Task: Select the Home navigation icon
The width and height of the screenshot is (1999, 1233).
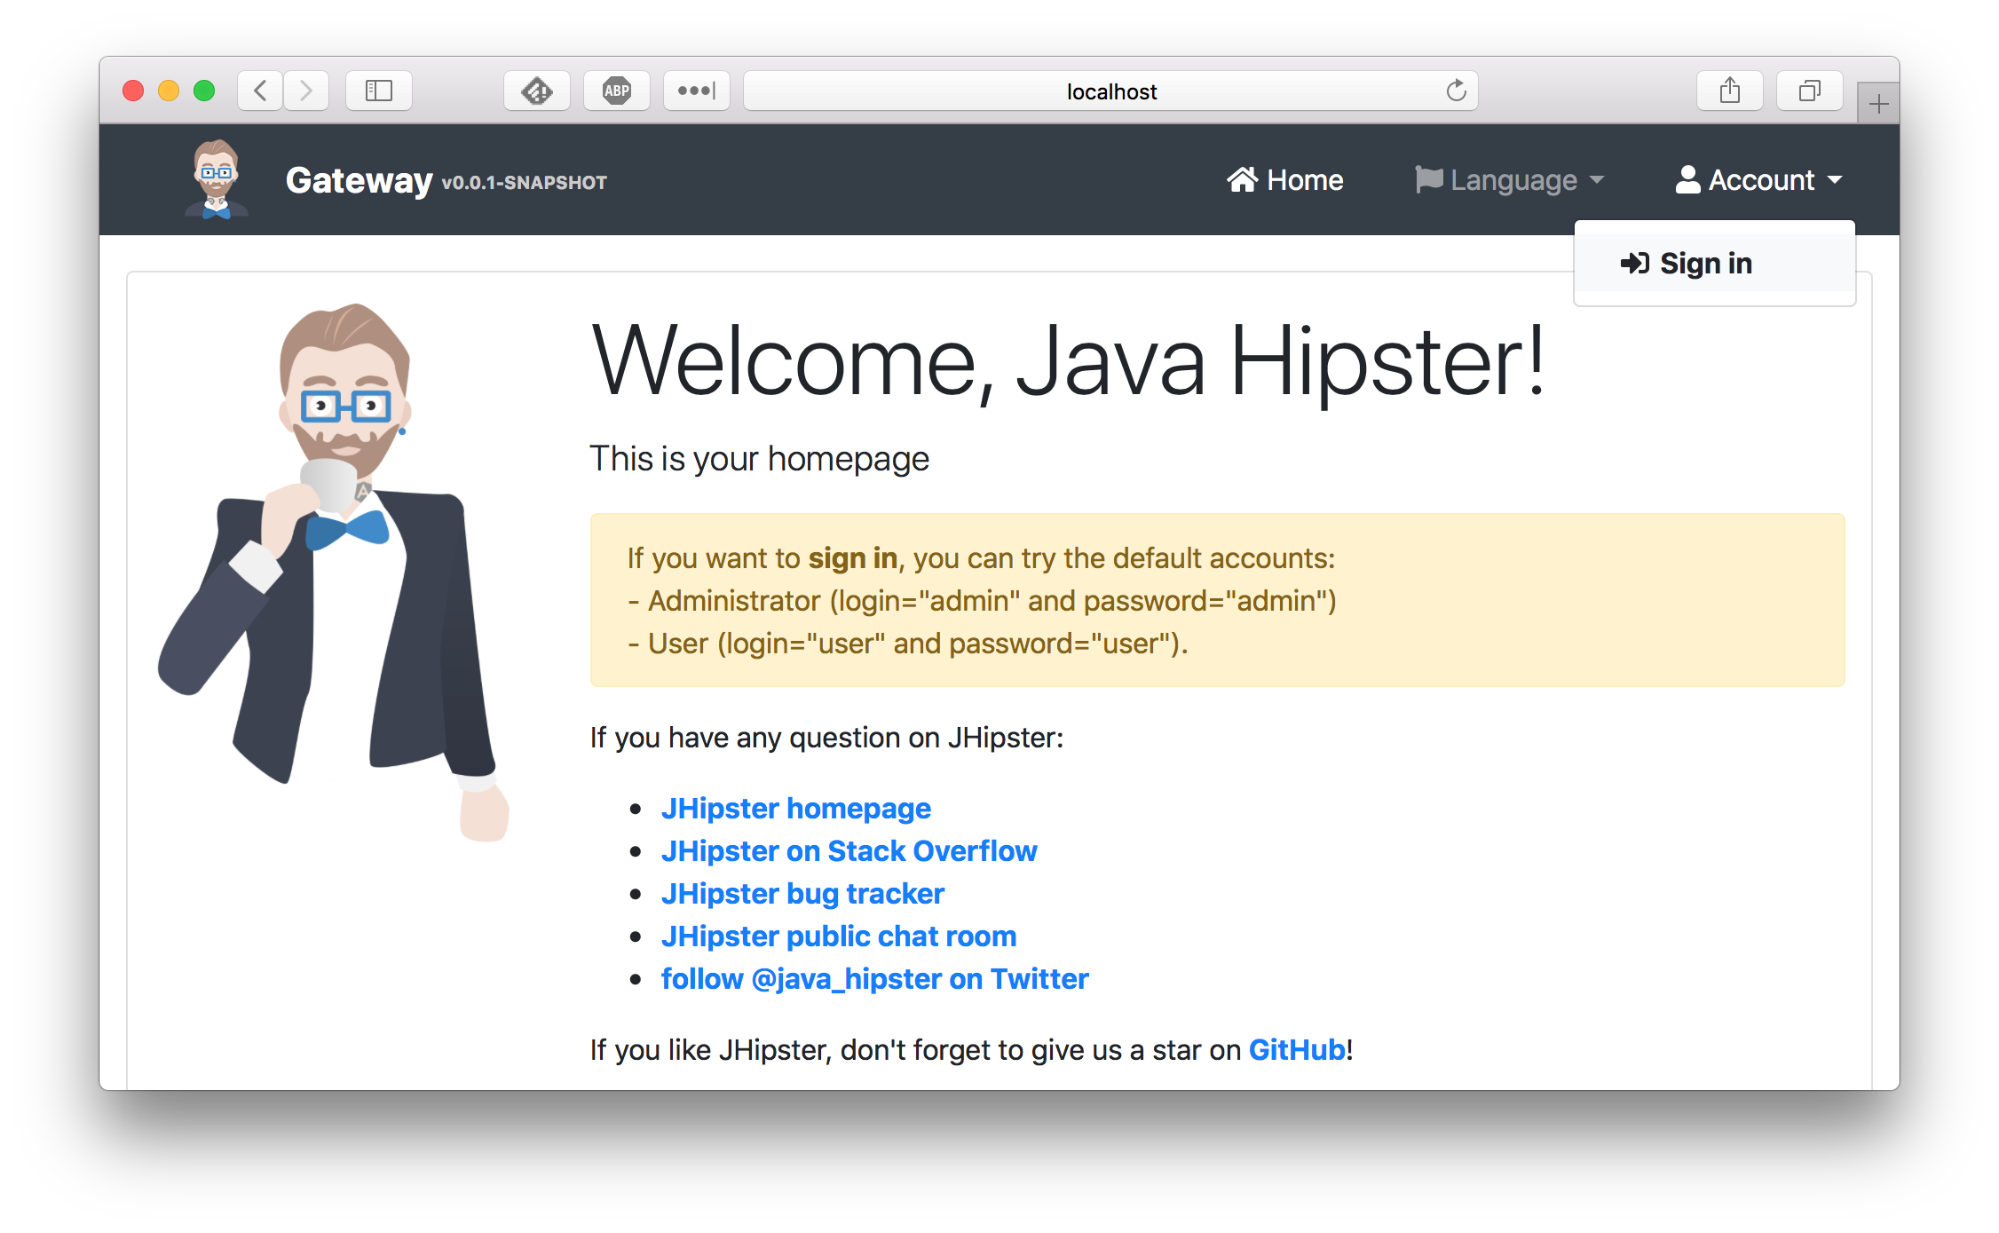Action: tap(1243, 180)
